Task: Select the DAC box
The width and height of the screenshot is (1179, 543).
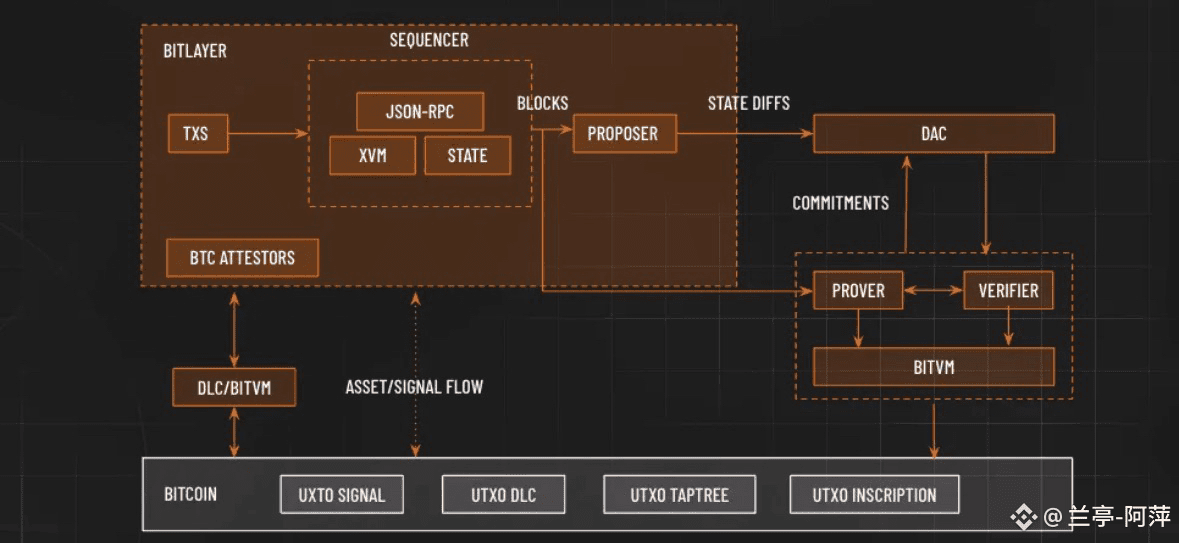Action: pyautogui.click(x=934, y=134)
